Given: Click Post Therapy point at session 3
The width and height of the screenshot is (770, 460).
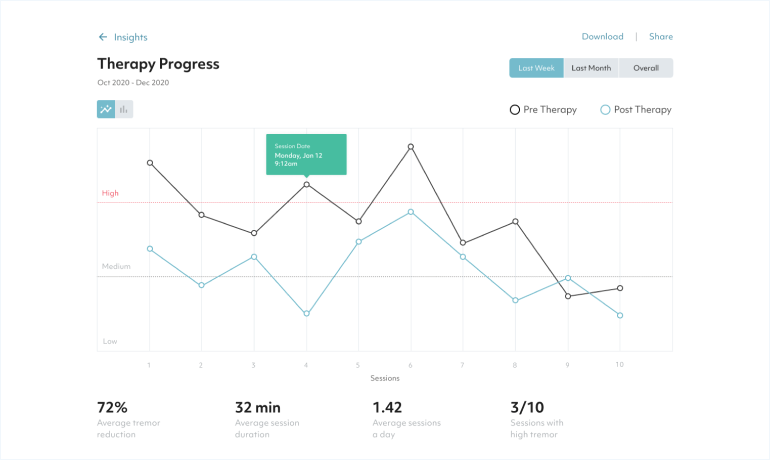Looking at the screenshot, I should click(254, 257).
